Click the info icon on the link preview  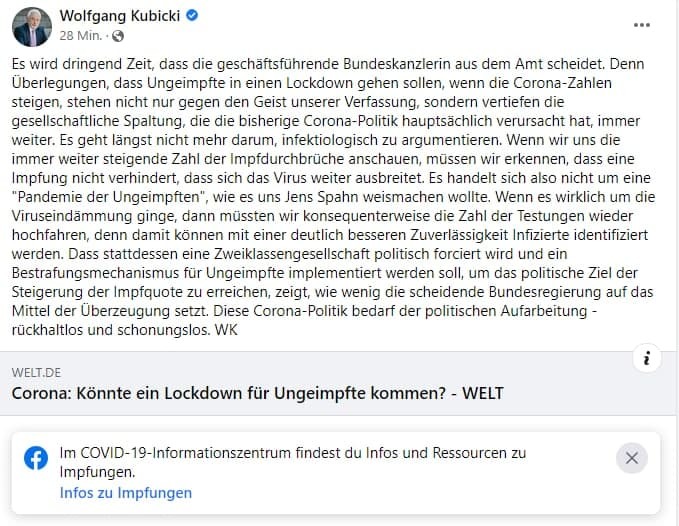647,358
